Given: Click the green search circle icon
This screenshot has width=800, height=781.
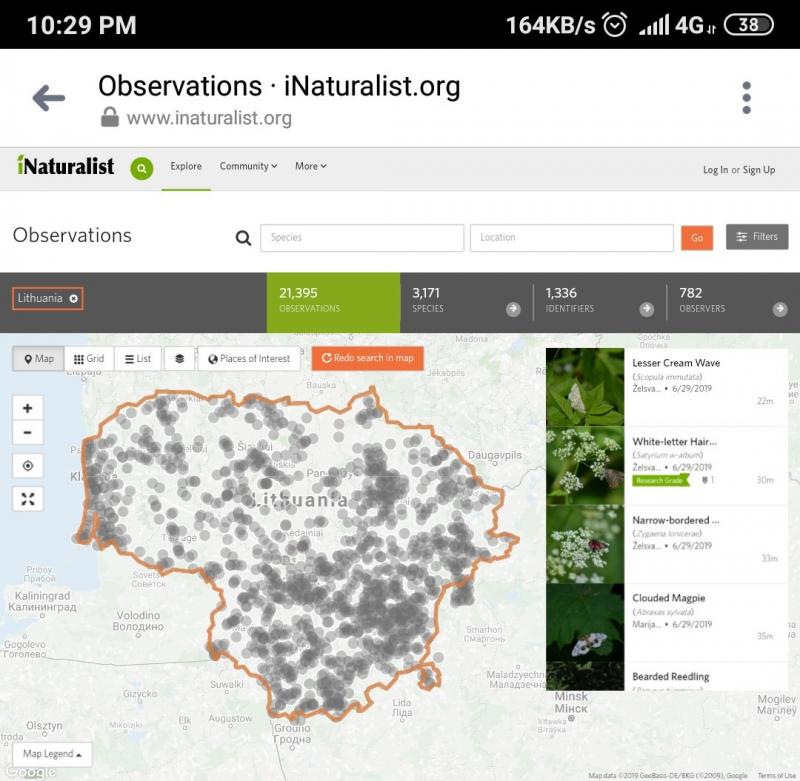Looking at the screenshot, I should [x=142, y=168].
